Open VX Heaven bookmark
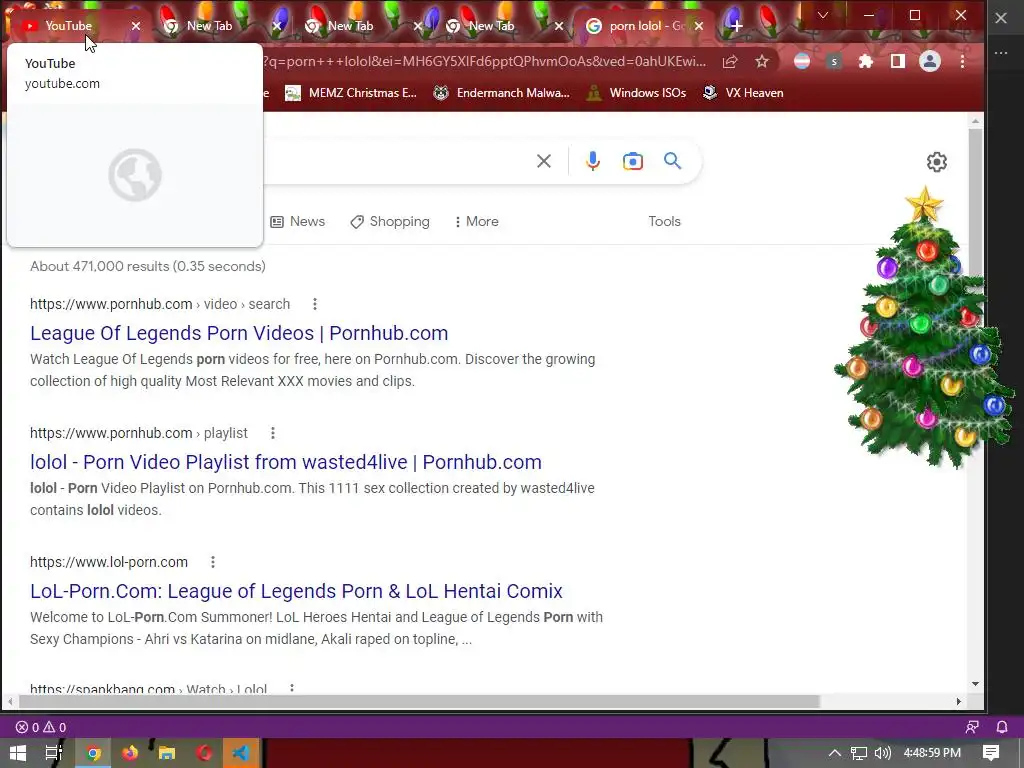Image resolution: width=1024 pixels, height=768 pixels. pos(743,93)
